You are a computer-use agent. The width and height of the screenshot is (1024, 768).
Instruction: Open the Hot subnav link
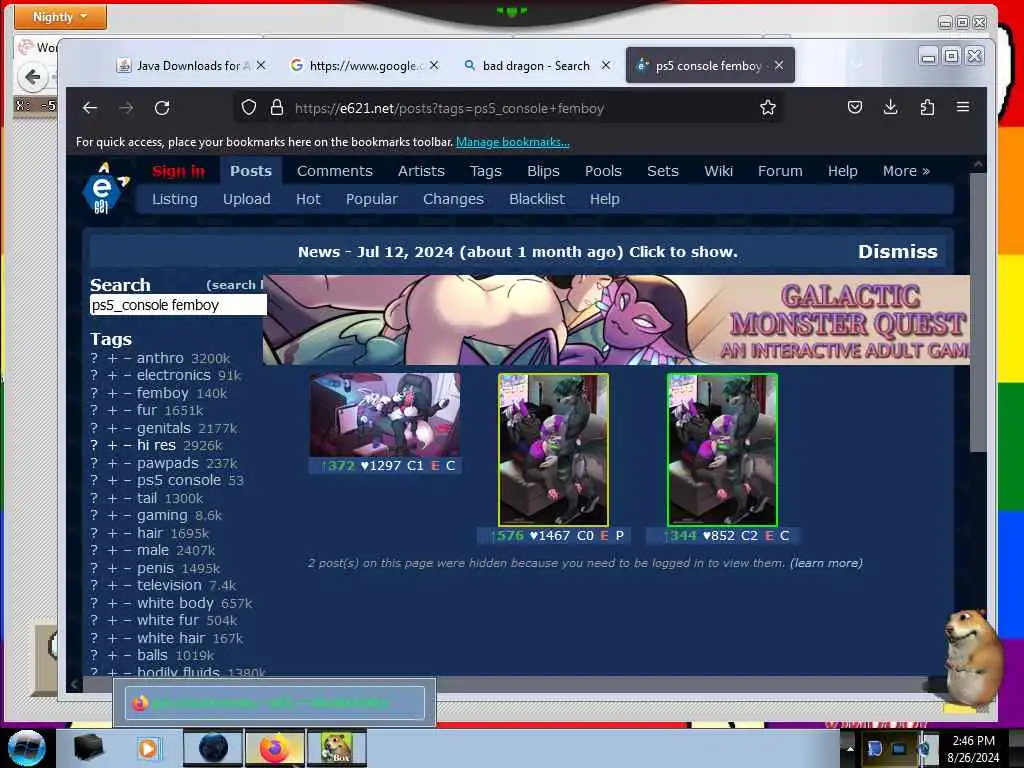[x=308, y=199]
